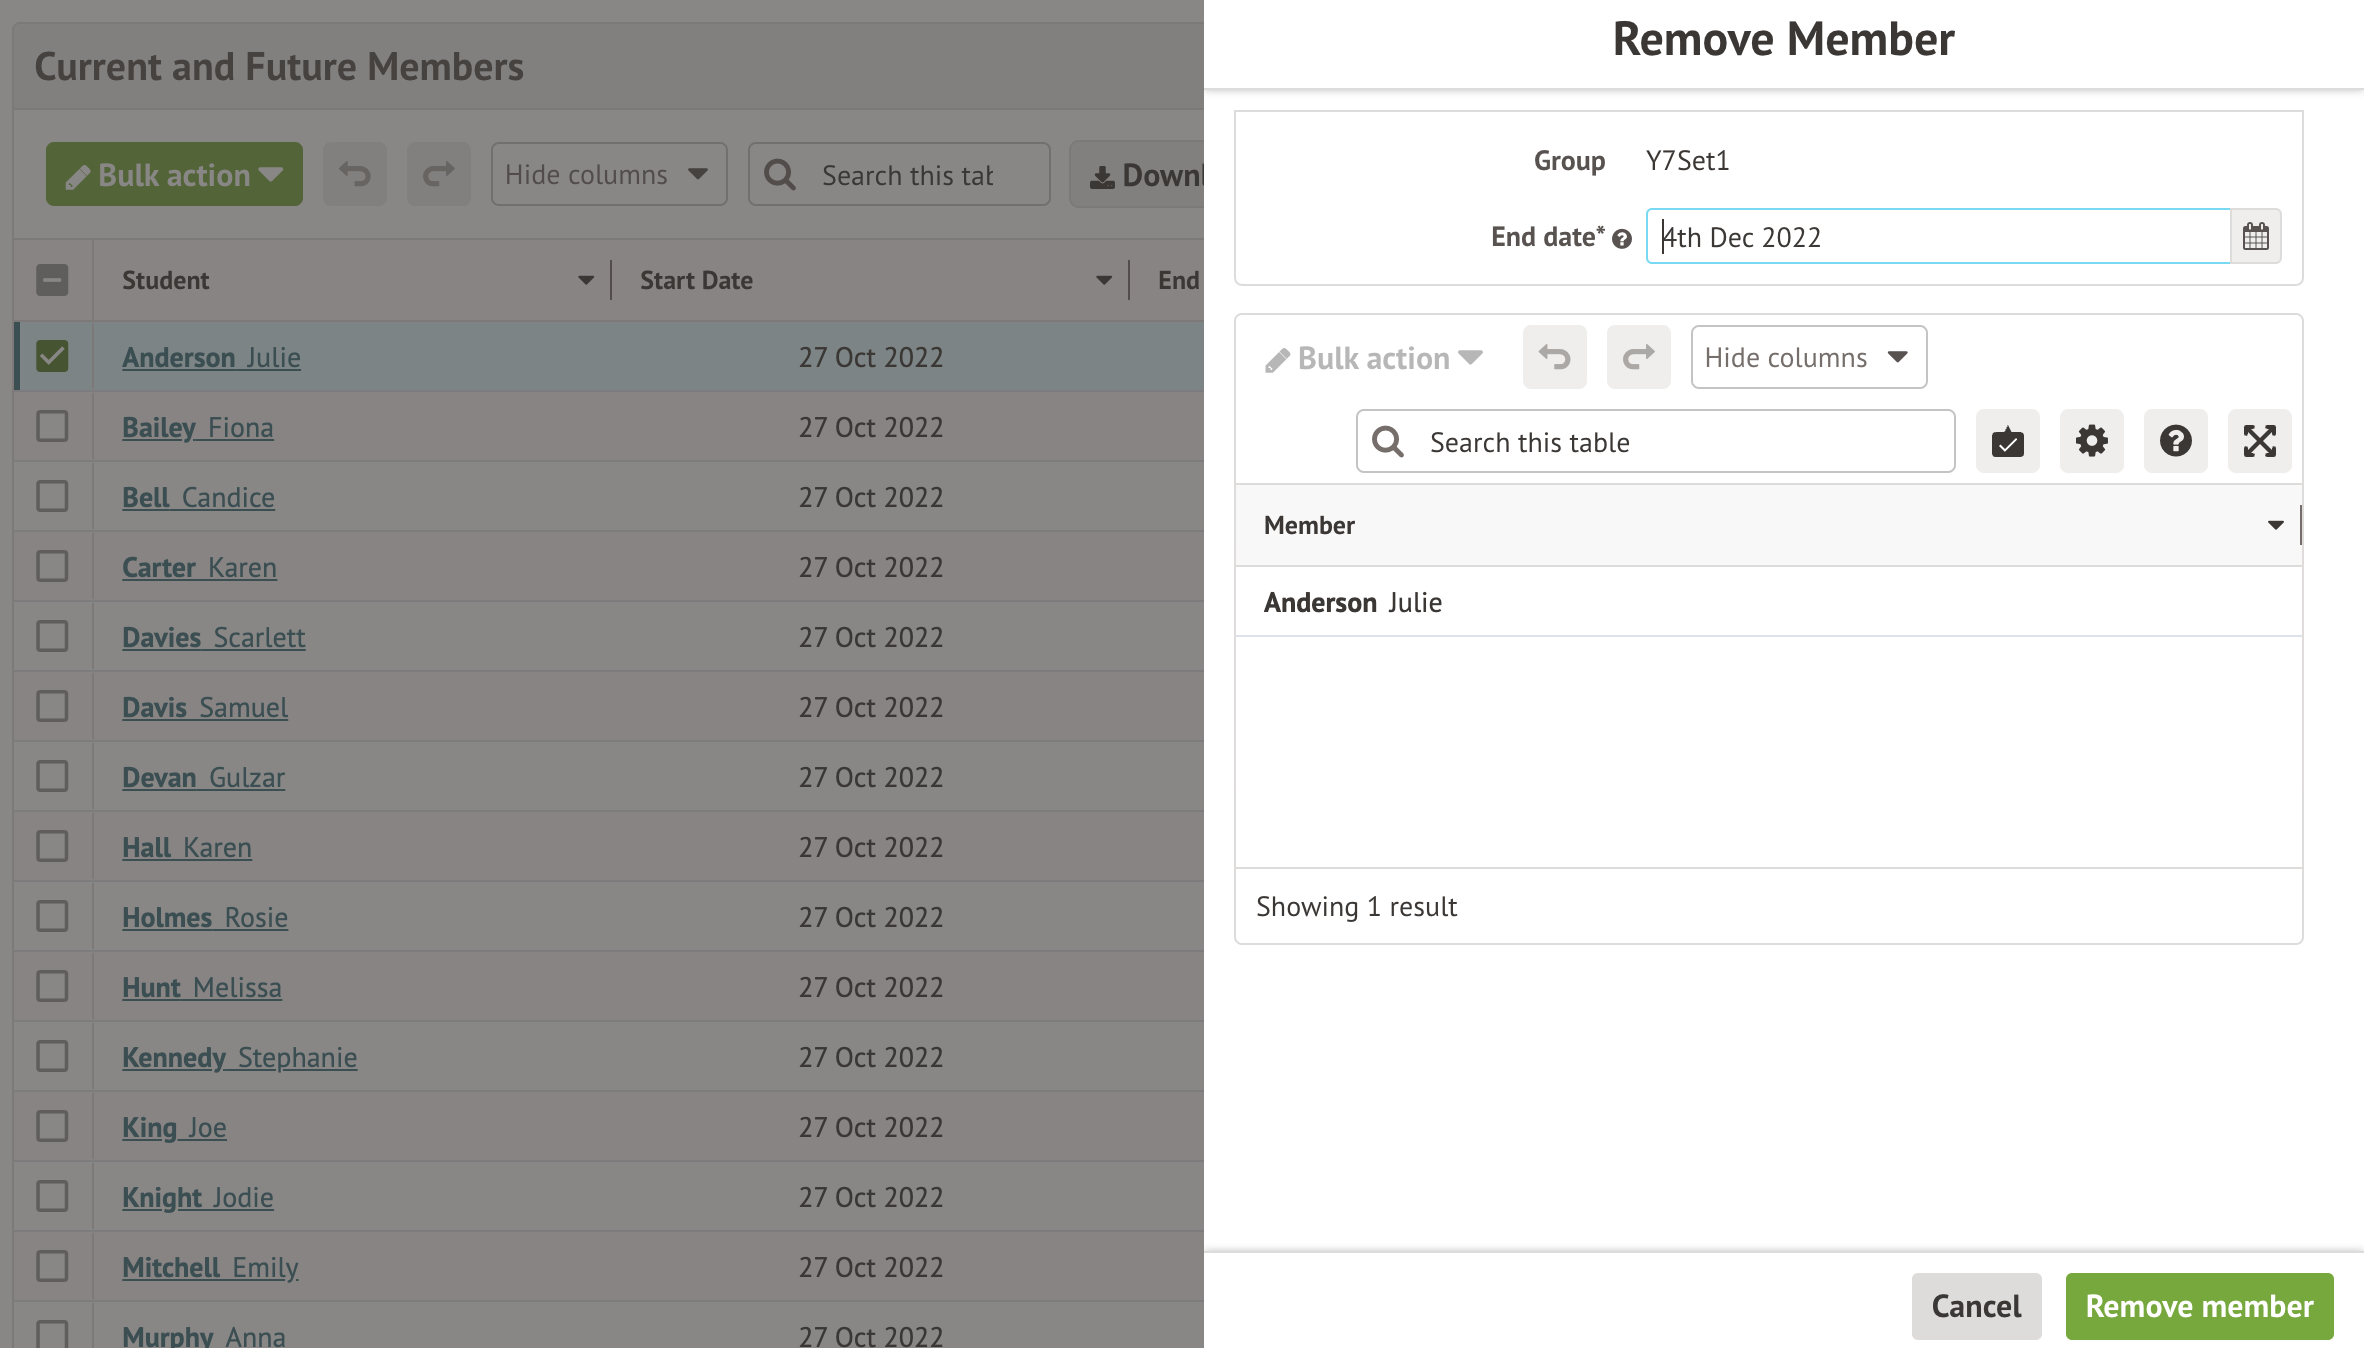This screenshot has width=2364, height=1348.
Task: Click the End date help question mark
Action: [1622, 239]
